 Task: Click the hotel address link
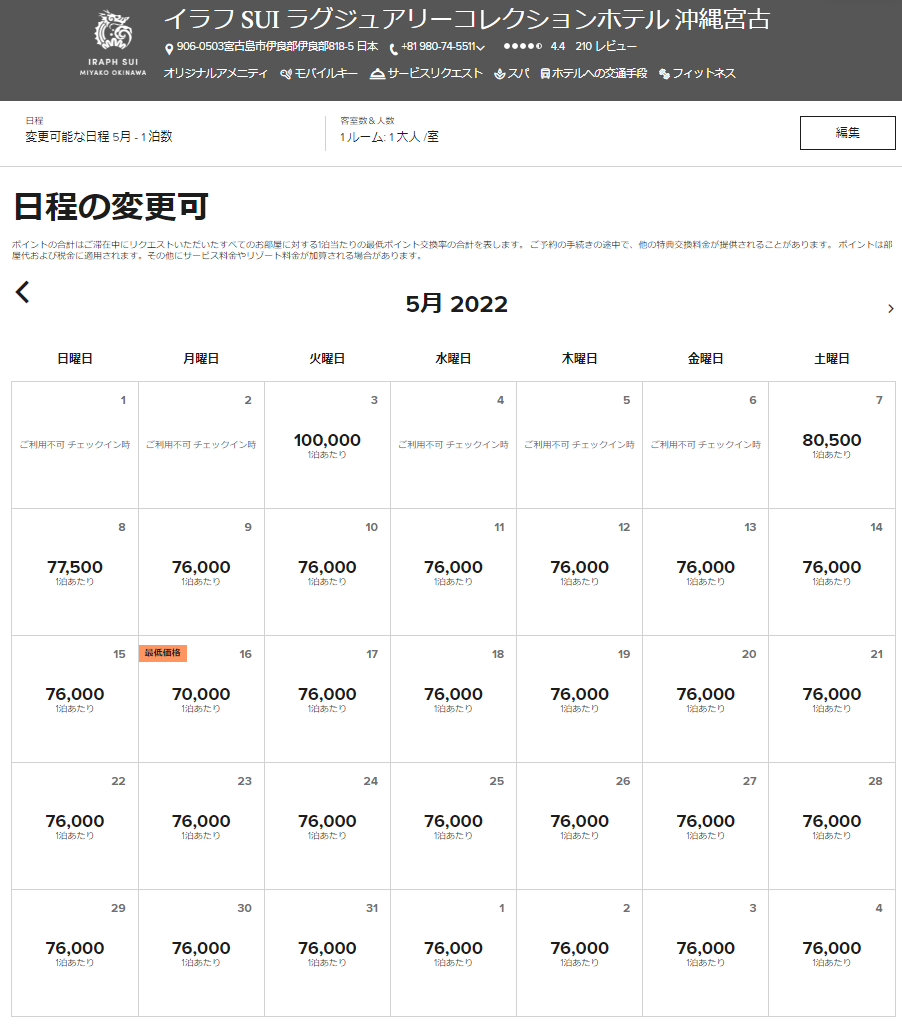coord(277,46)
